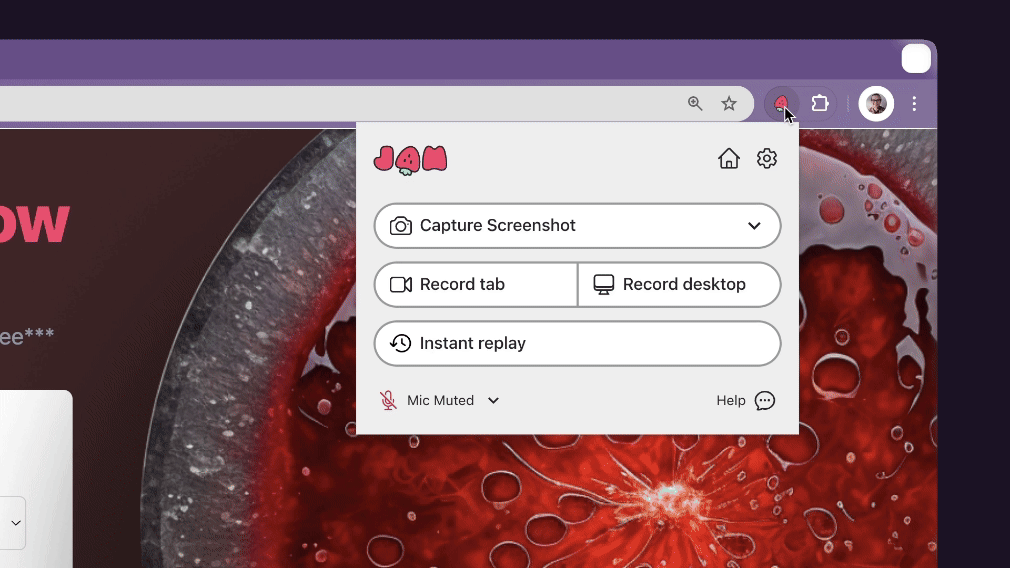
Task: Click the Jam strawberry extension icon in toolbar
Action: [x=781, y=103]
